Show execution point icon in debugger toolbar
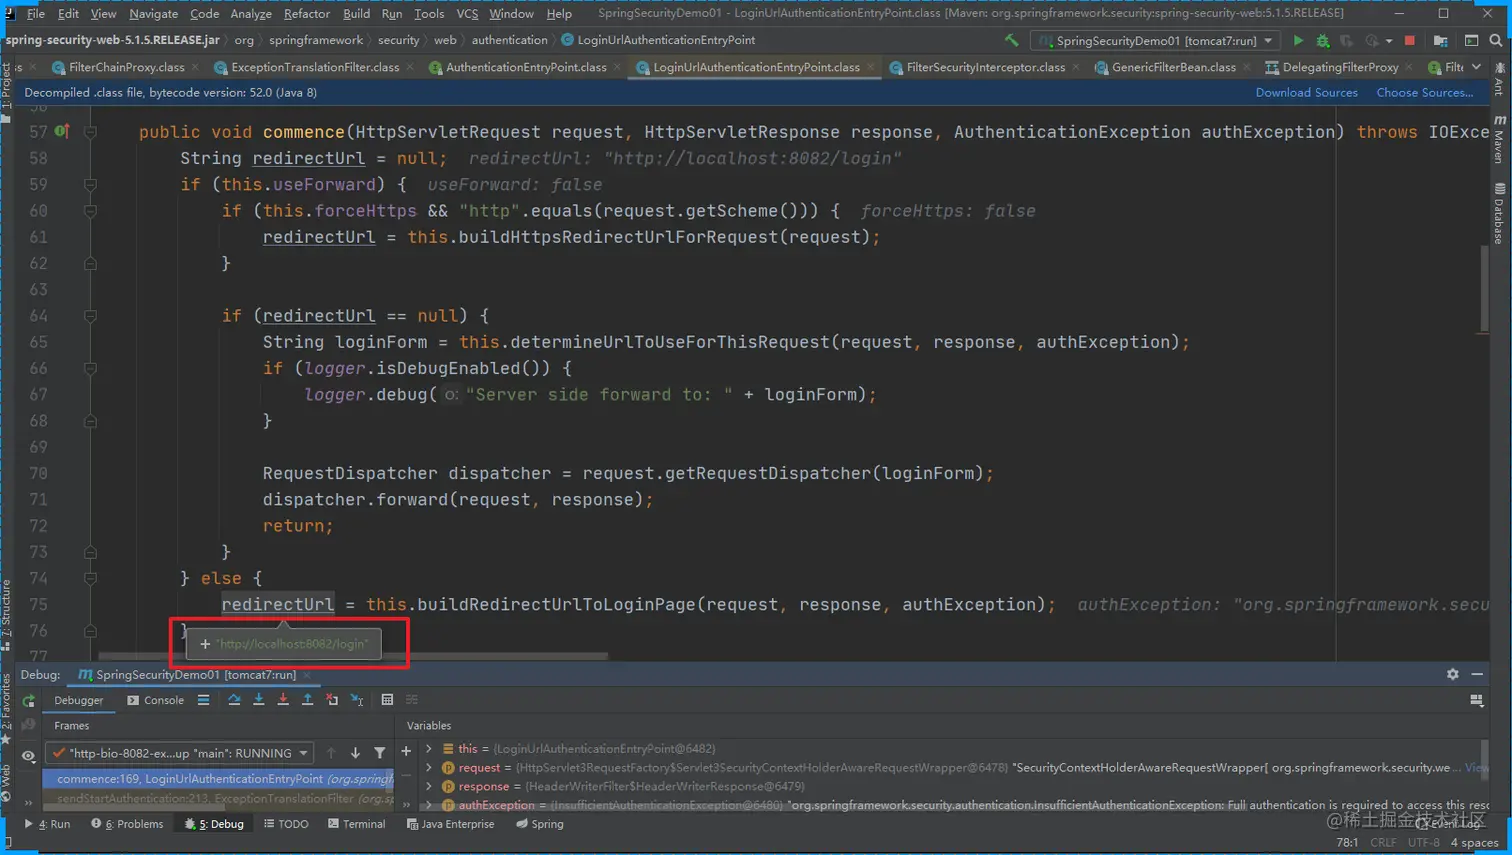Viewport: 1512px width, 855px height. (x=203, y=700)
